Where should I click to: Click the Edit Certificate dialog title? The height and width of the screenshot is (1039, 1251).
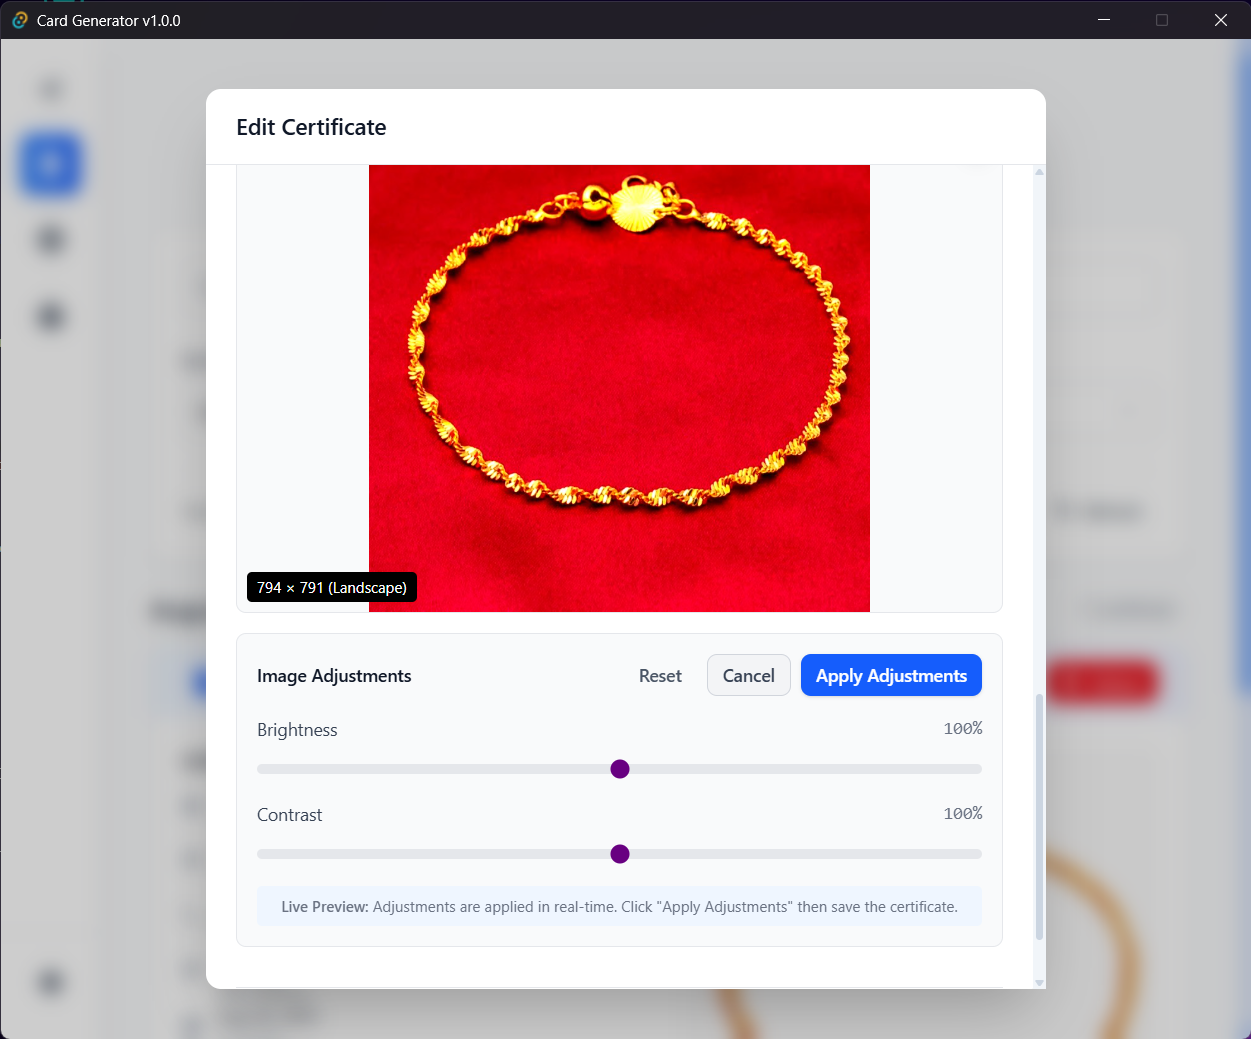311,127
